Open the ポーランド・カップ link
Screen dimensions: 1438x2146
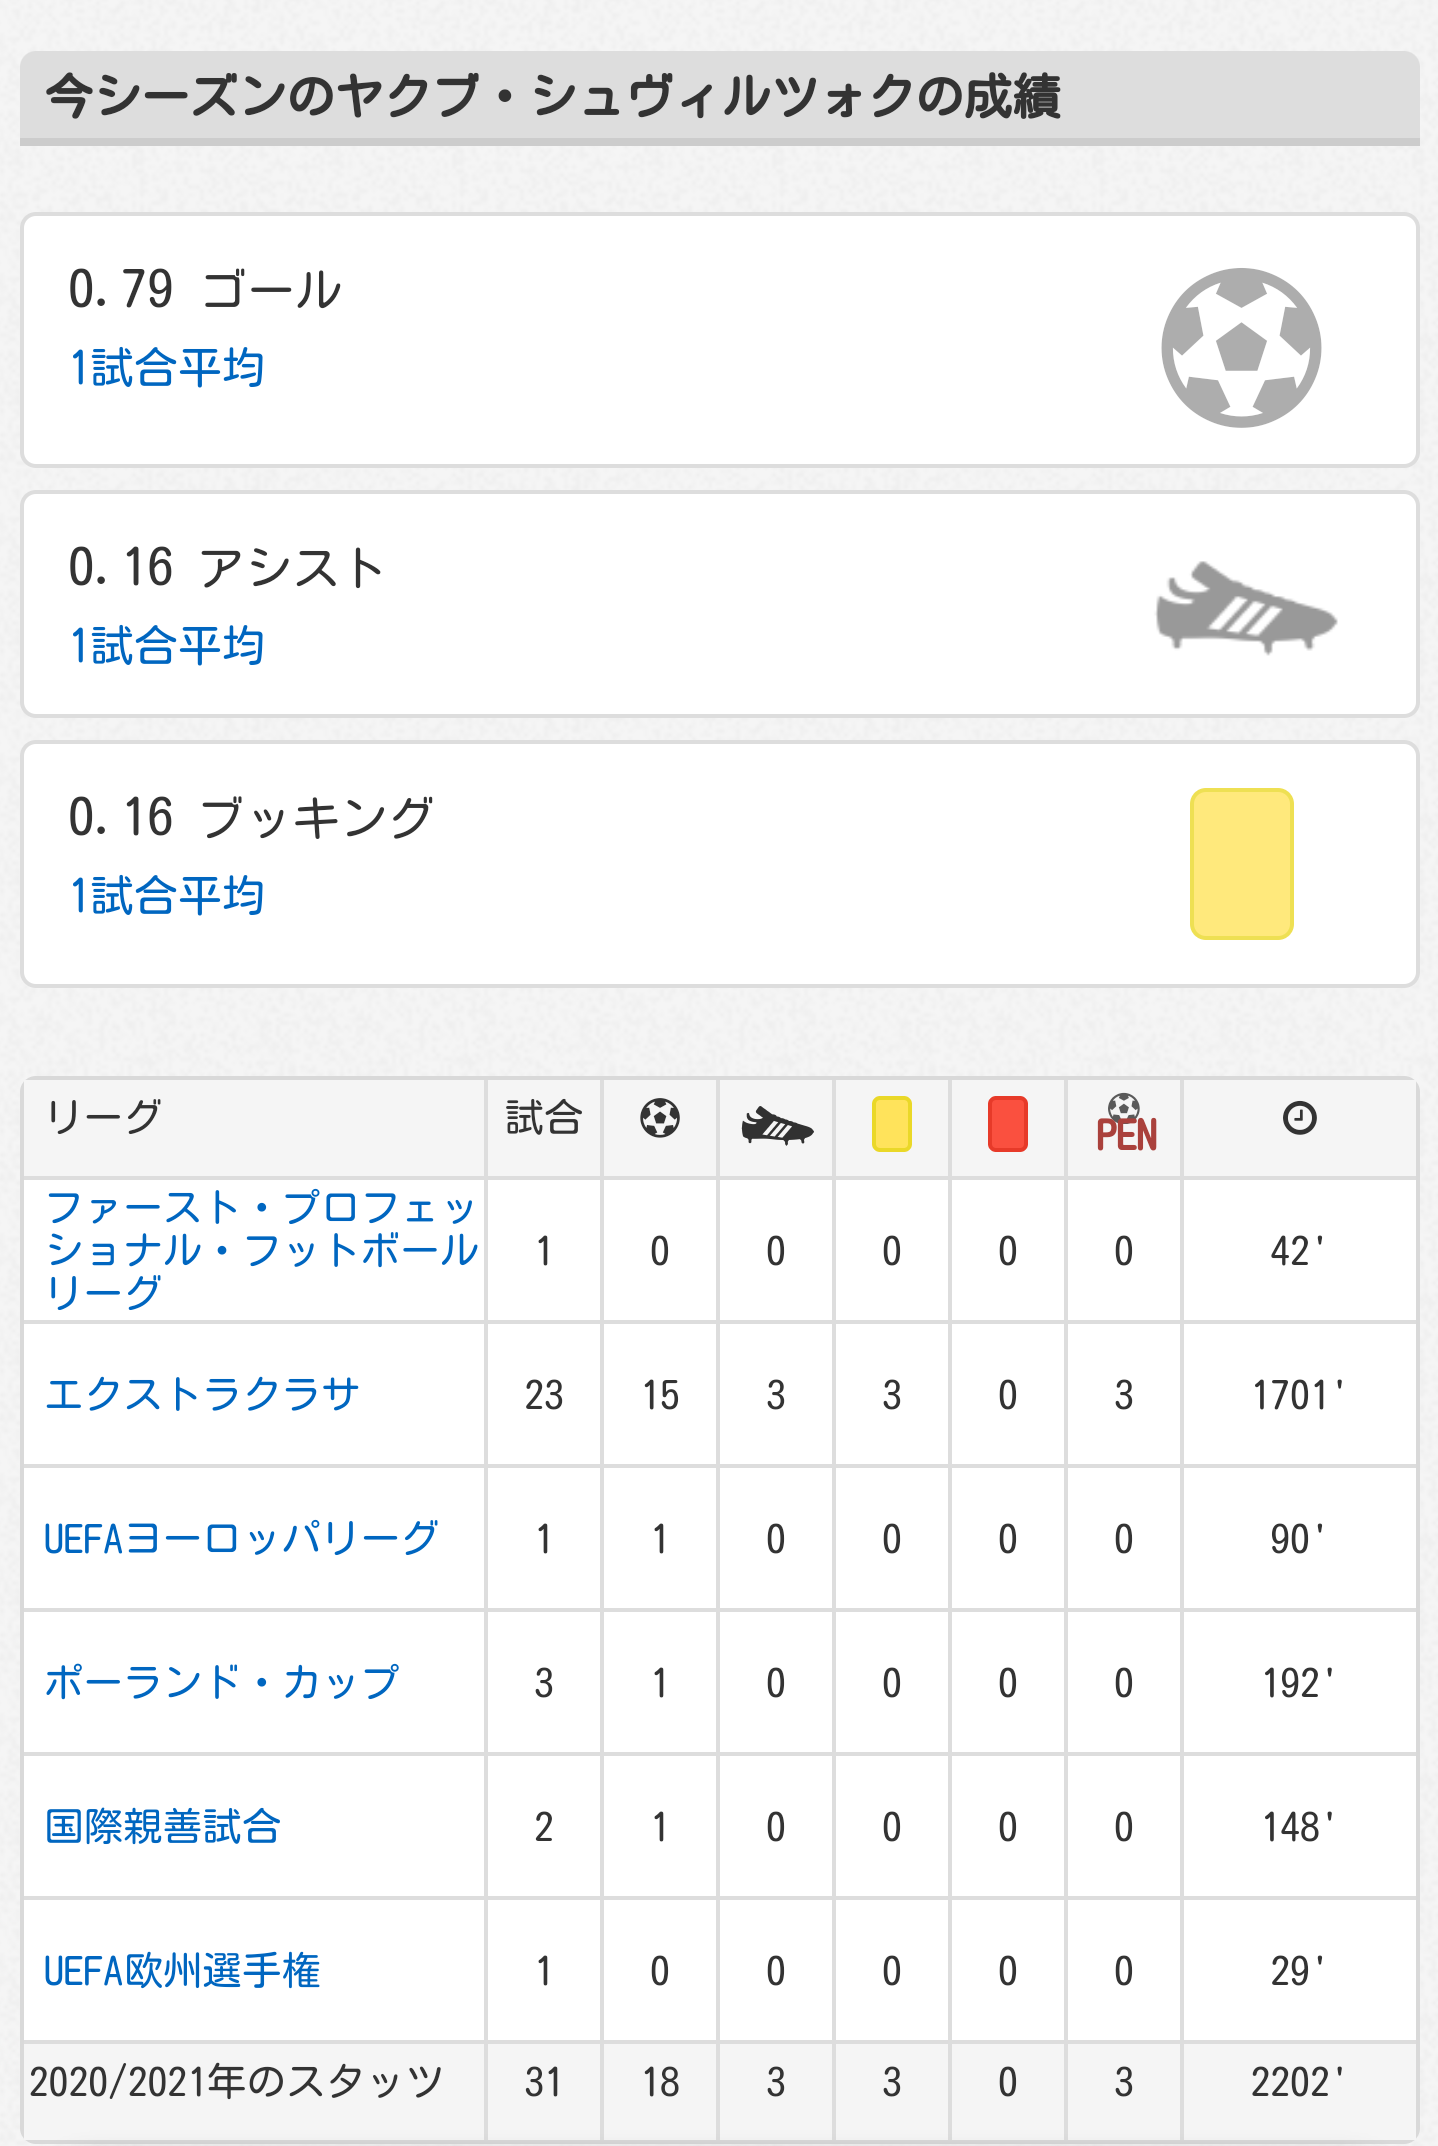(x=222, y=1682)
